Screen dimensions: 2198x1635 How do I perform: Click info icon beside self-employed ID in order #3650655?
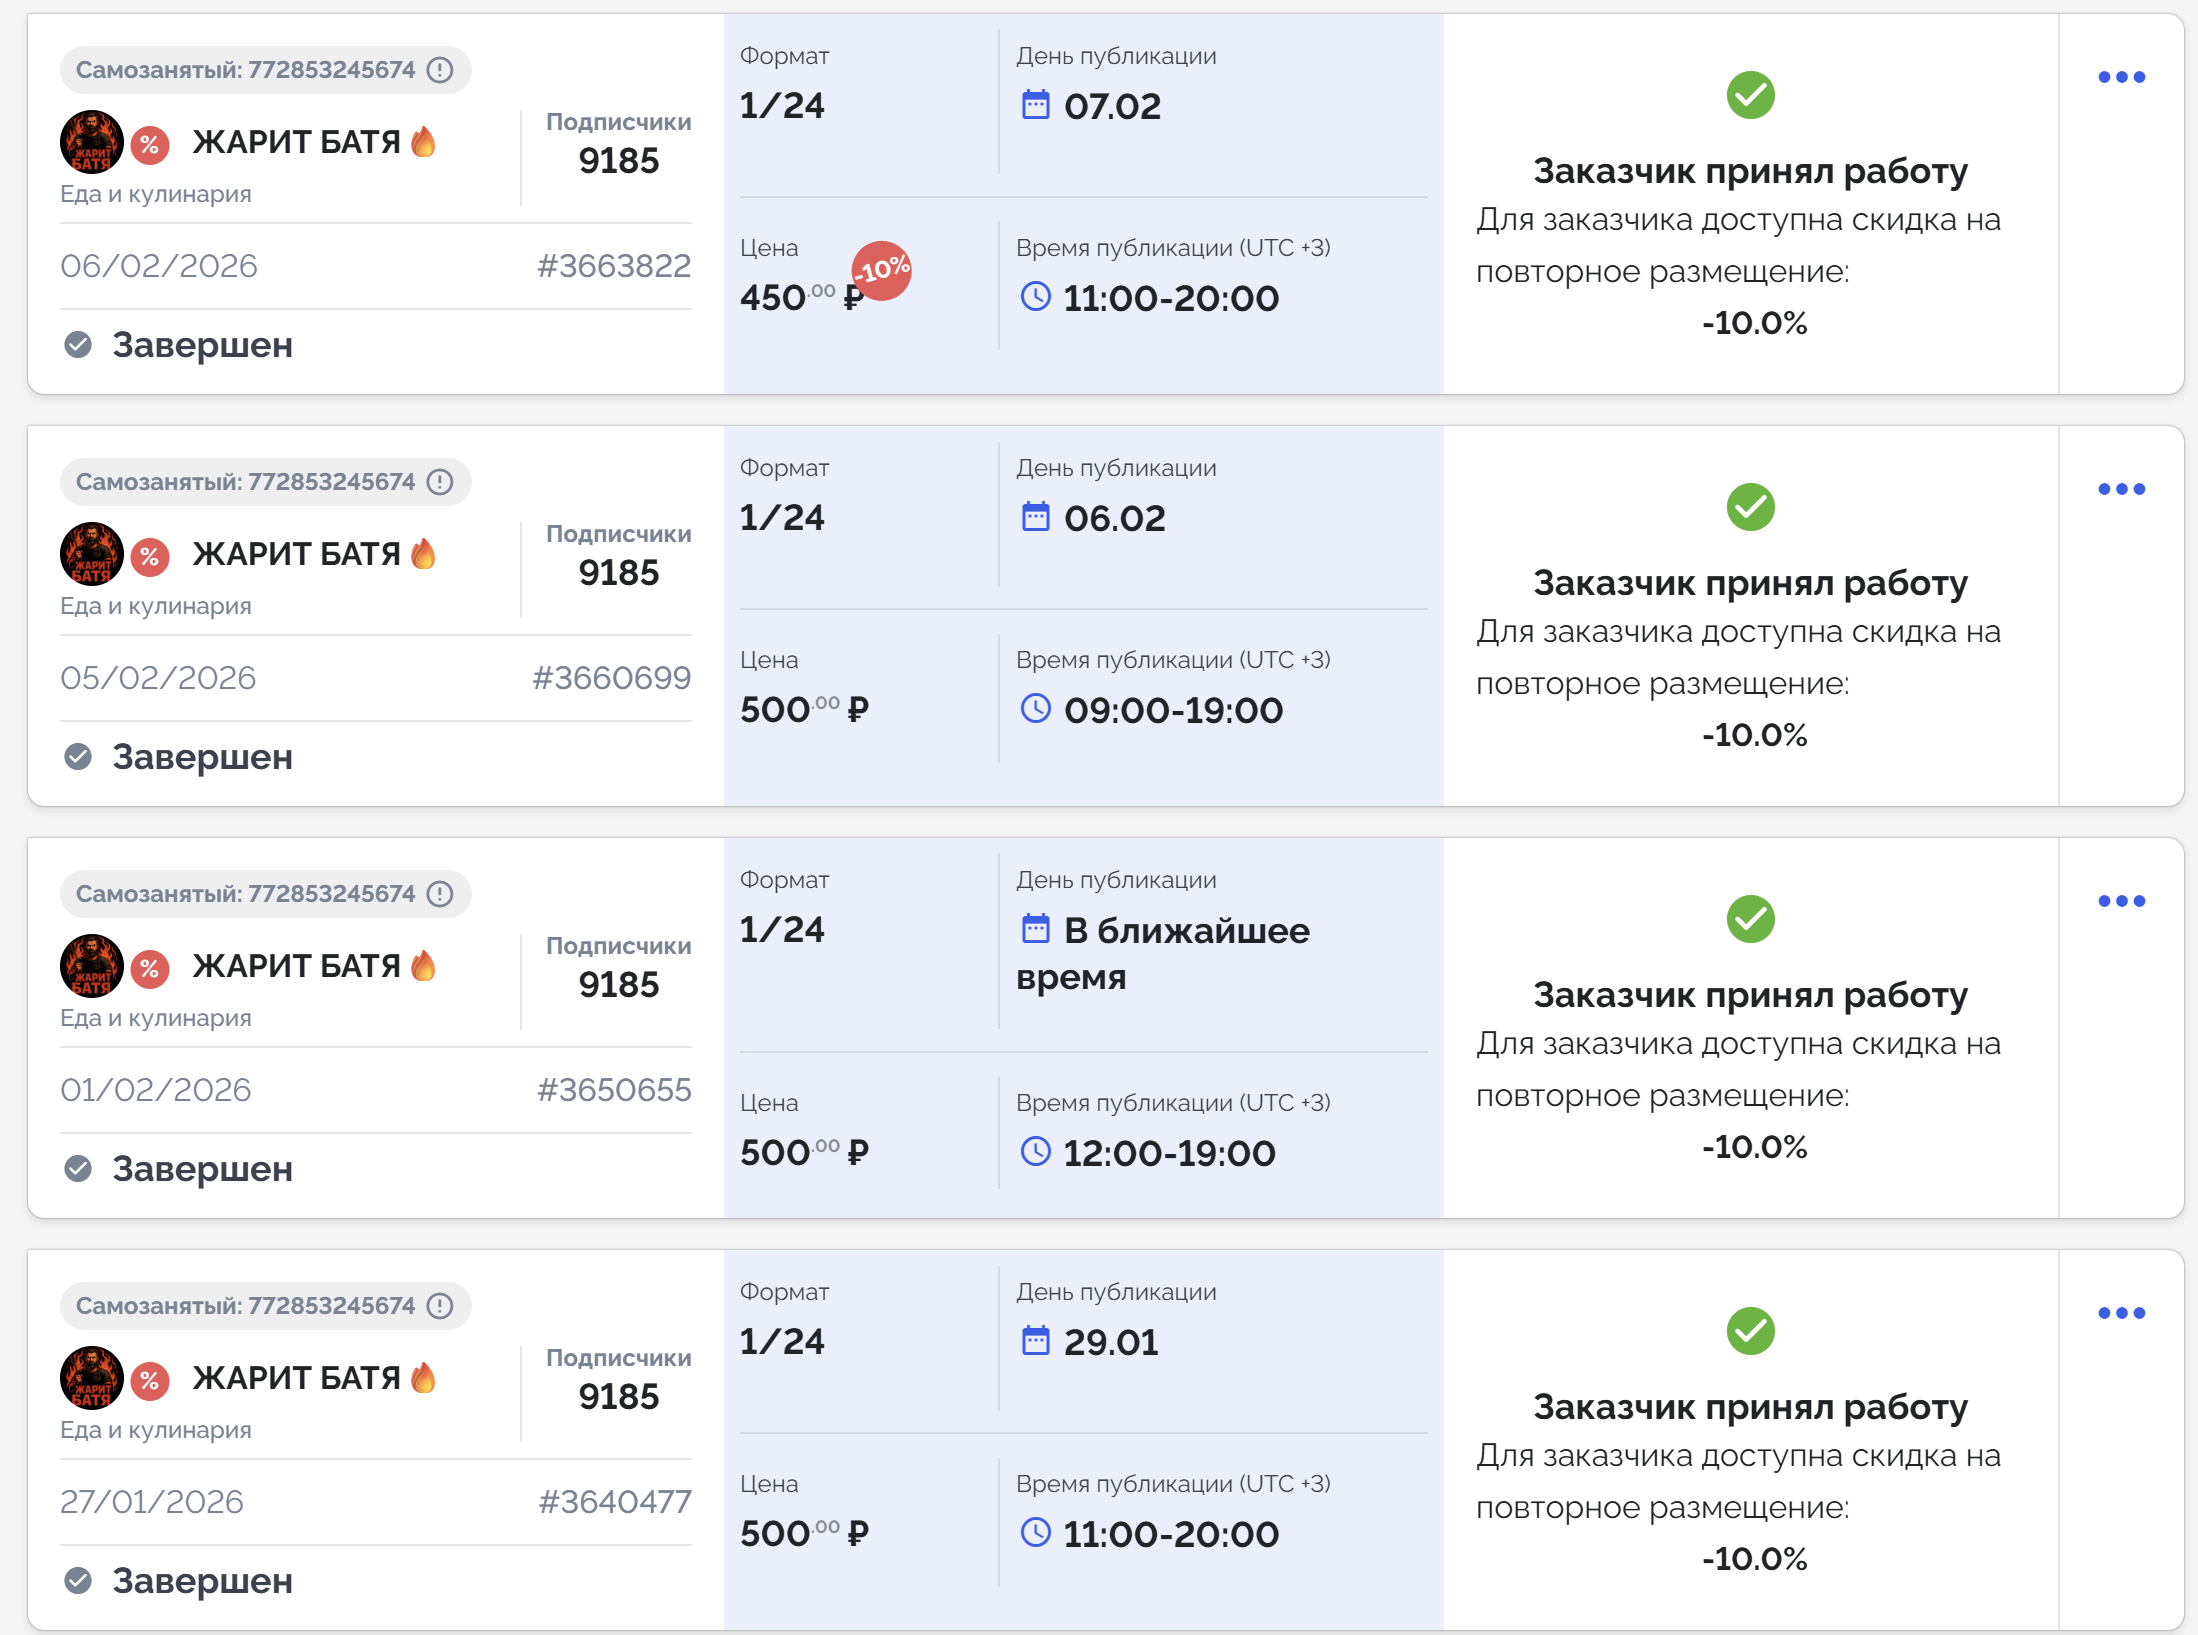click(440, 894)
